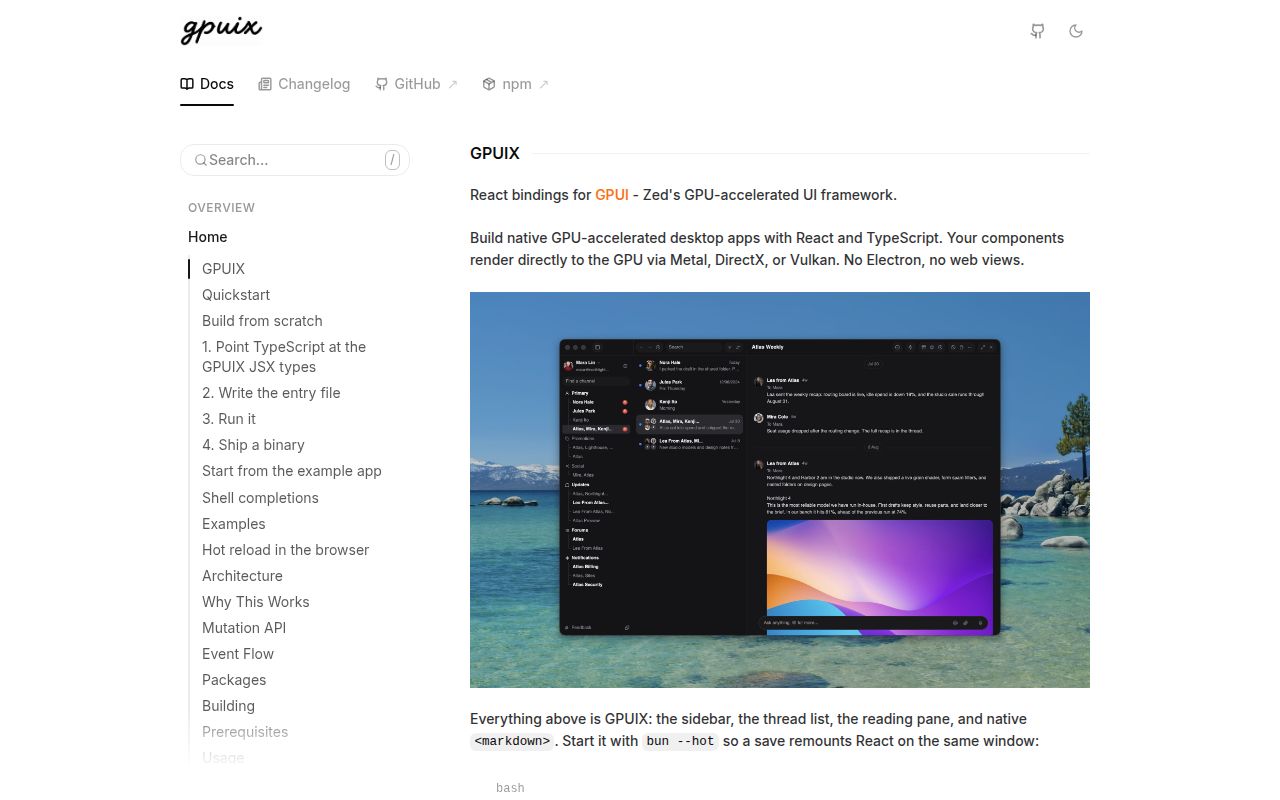Click the search magnifier icon
The width and height of the screenshot is (1280, 800).
[x=200, y=160]
